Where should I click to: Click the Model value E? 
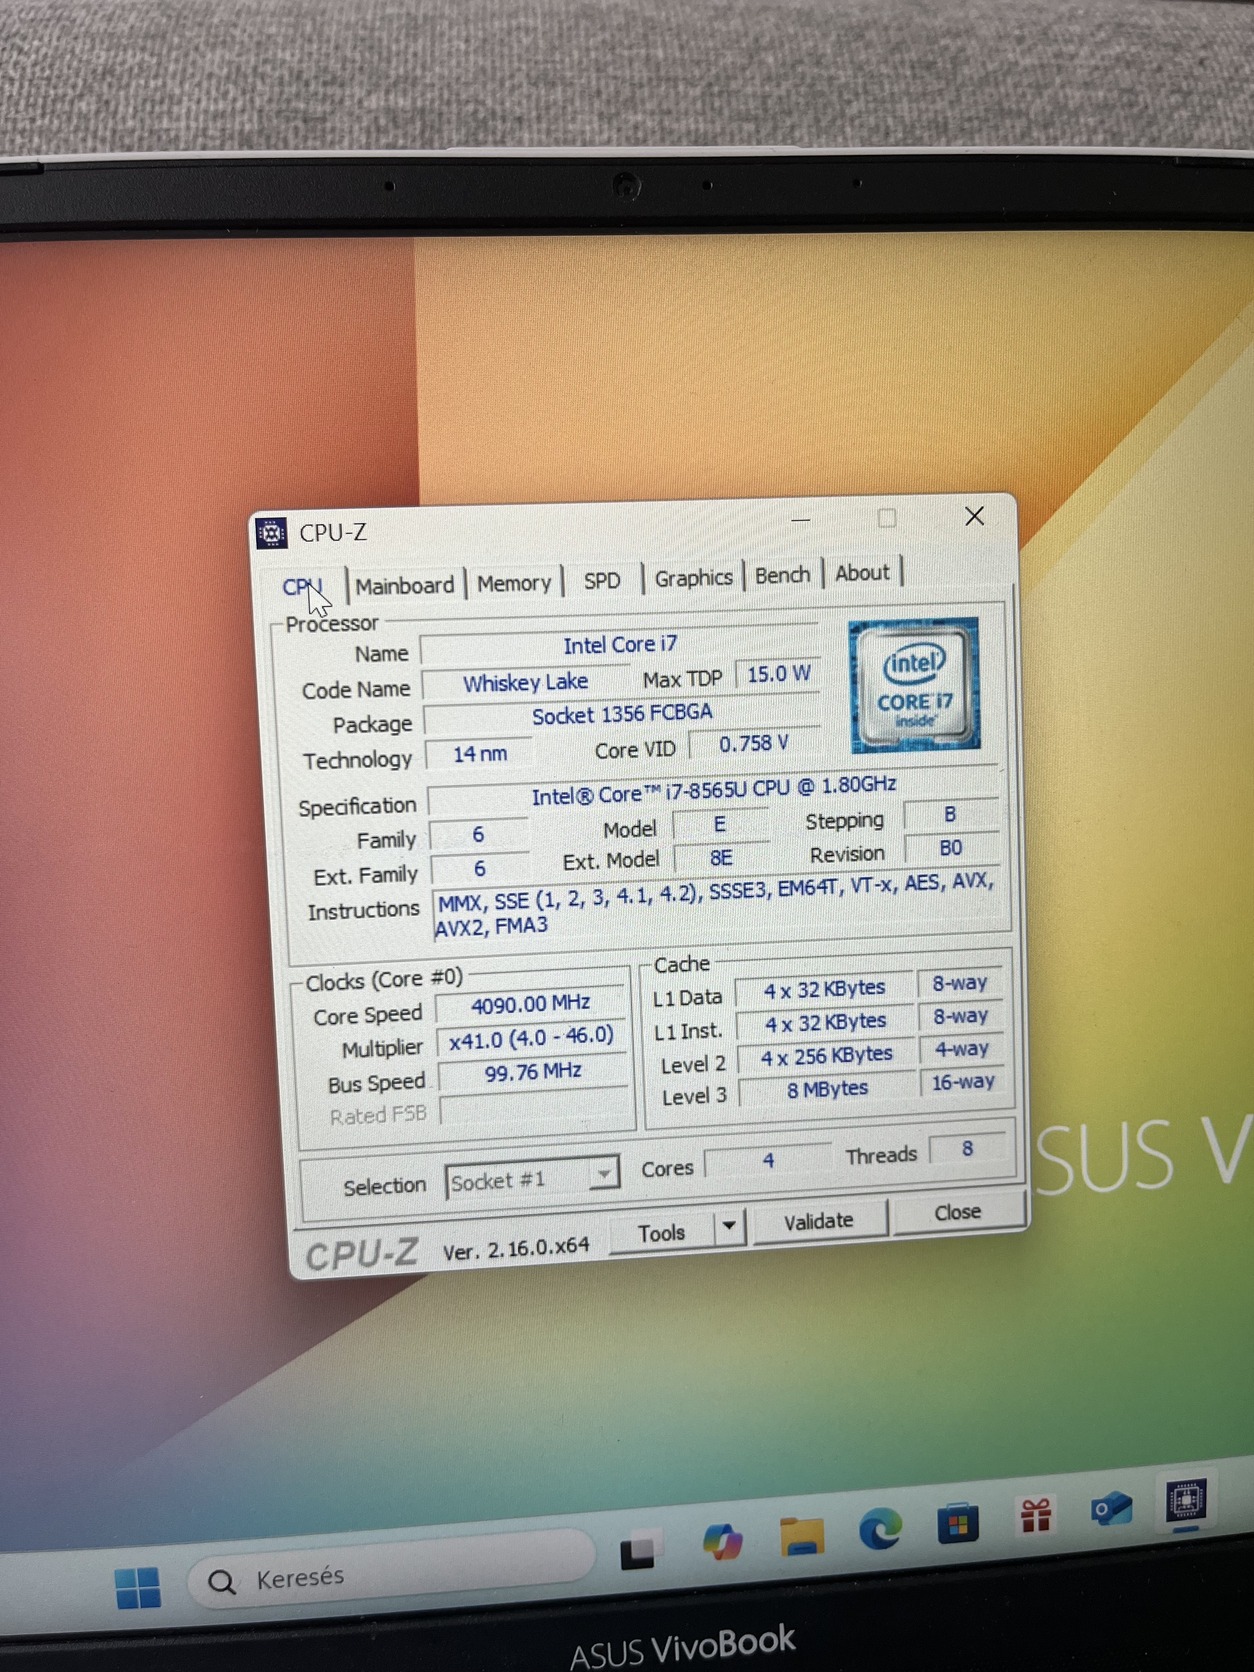(720, 825)
